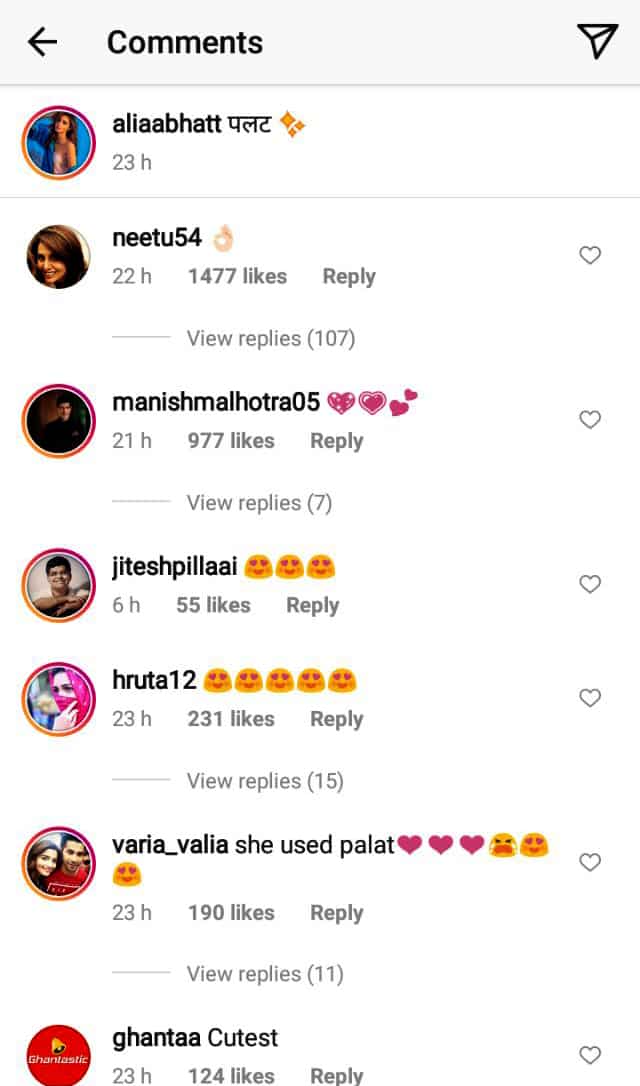Tap heart on varia_valia's comment
The width and height of the screenshot is (640, 1086).
pyautogui.click(x=590, y=862)
